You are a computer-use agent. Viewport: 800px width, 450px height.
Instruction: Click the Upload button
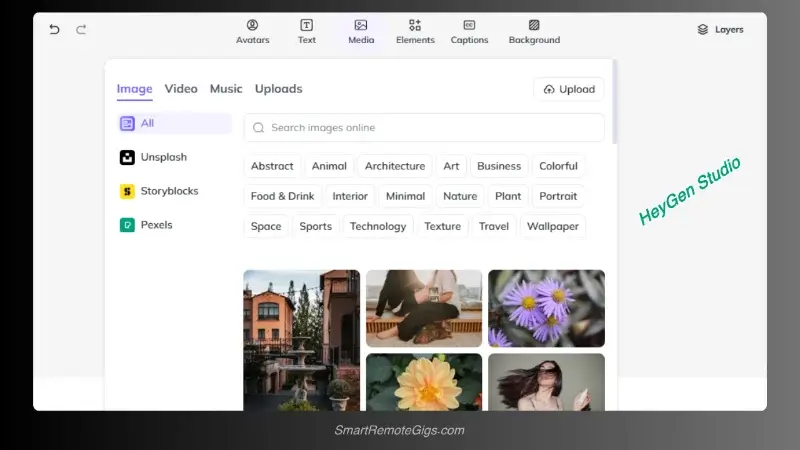[569, 89]
